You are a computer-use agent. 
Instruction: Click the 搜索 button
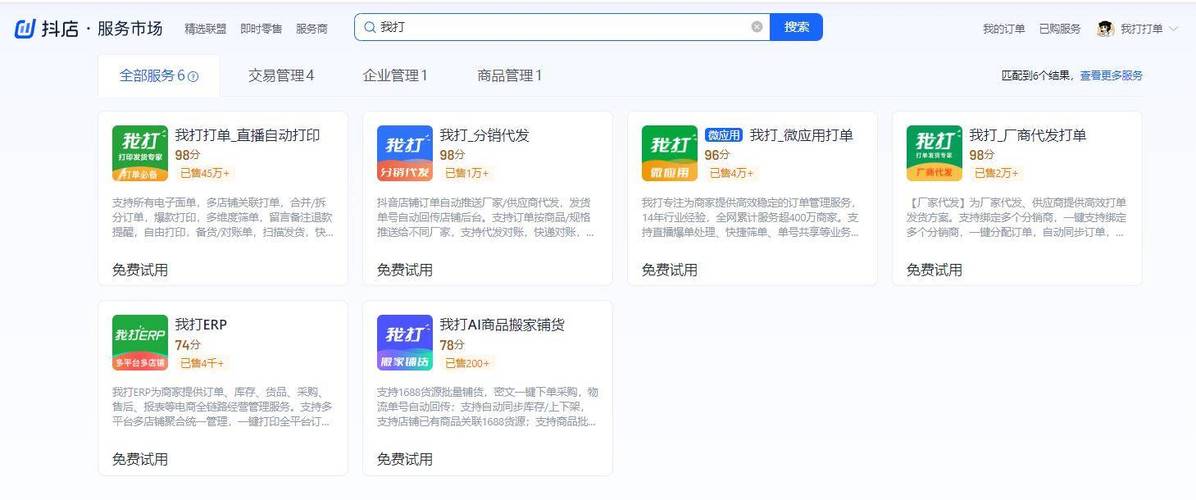pyautogui.click(x=796, y=27)
